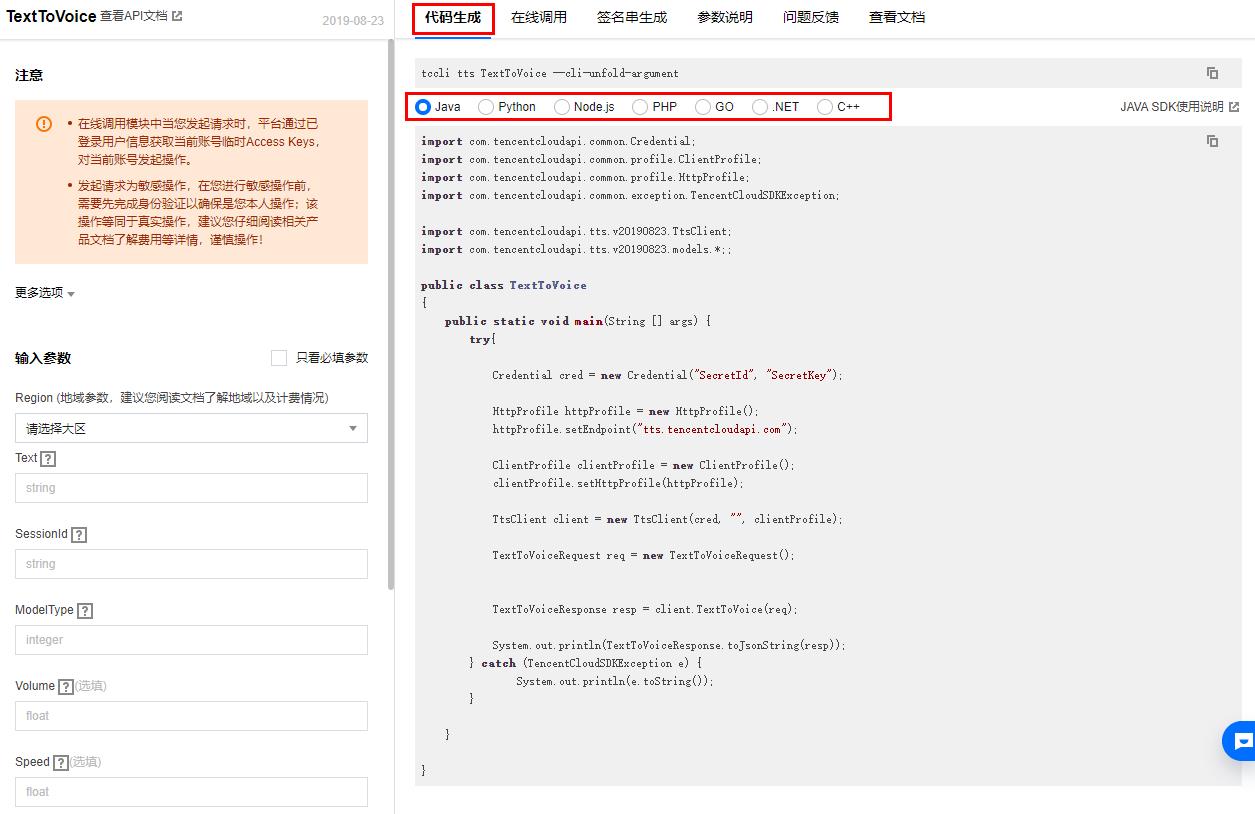Switch to 签名串生成 tab
Screen dimensions: 1255x814
(x=632, y=17)
